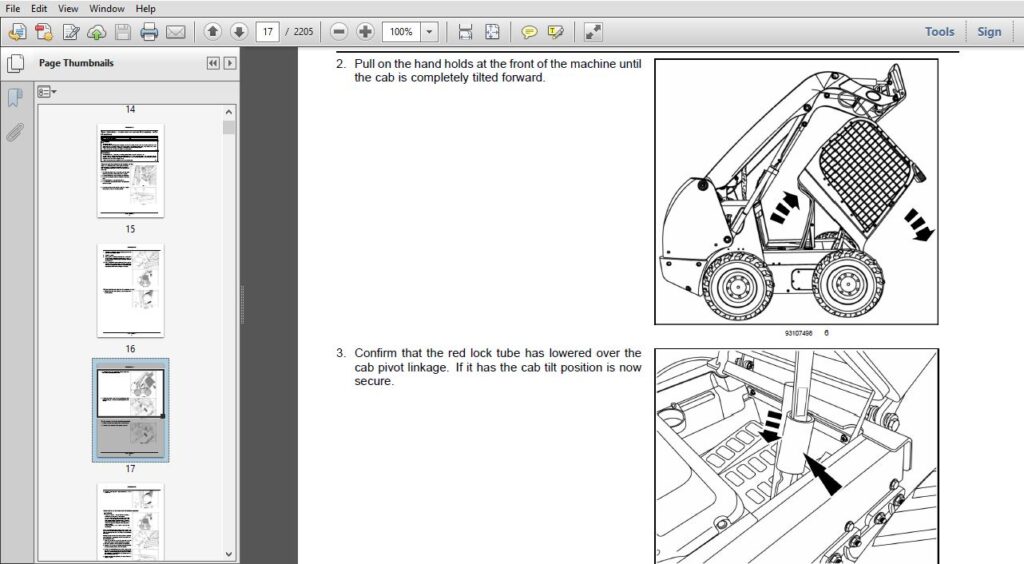Screen dimensions: 1024x564
Task: Open the Tools pane
Action: [939, 31]
